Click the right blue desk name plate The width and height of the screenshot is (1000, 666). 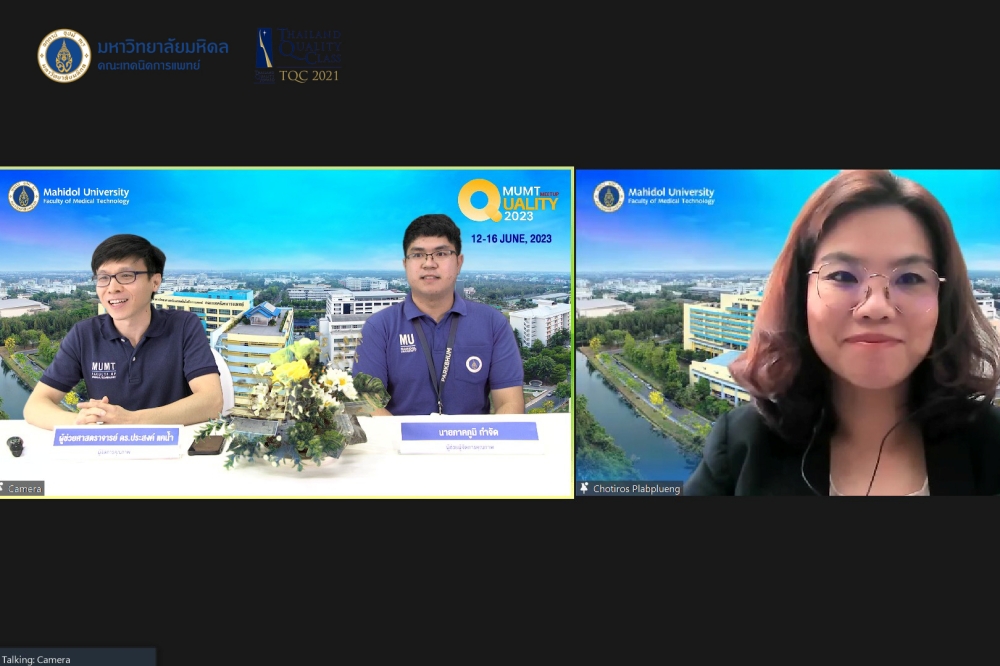point(469,432)
